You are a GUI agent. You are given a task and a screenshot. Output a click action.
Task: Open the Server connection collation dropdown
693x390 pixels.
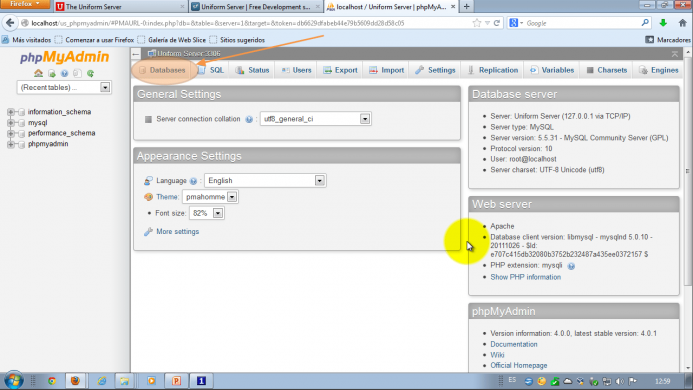tap(316, 119)
